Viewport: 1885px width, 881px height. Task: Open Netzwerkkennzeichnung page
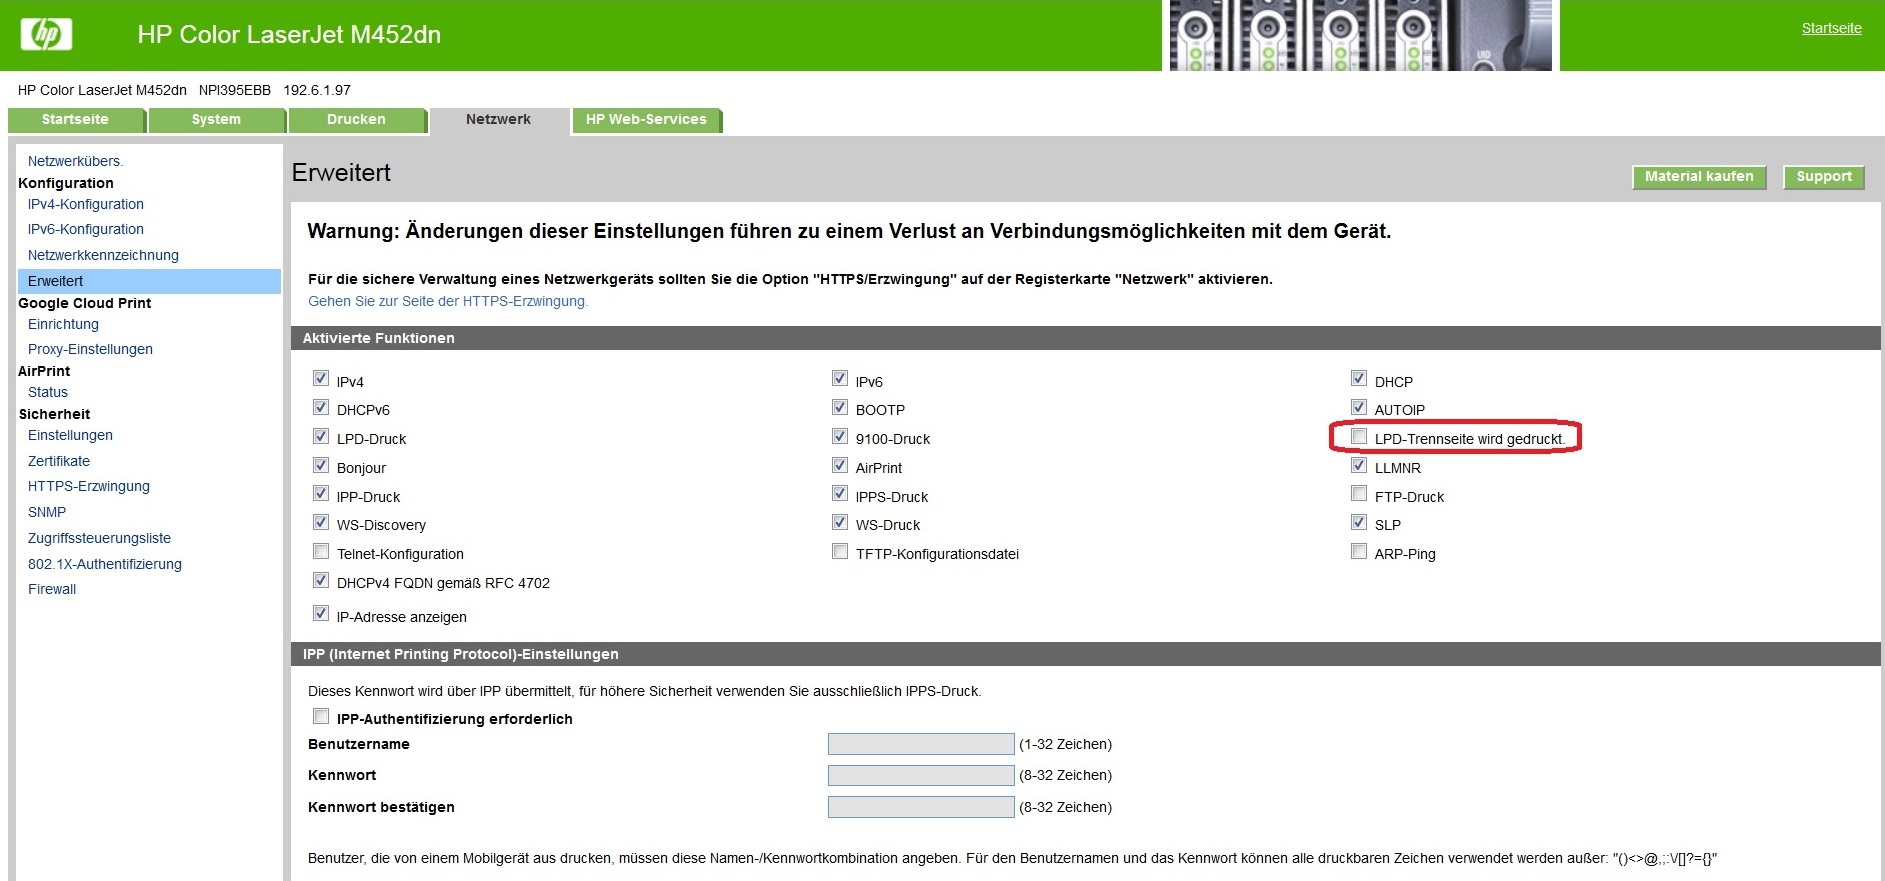click(103, 255)
